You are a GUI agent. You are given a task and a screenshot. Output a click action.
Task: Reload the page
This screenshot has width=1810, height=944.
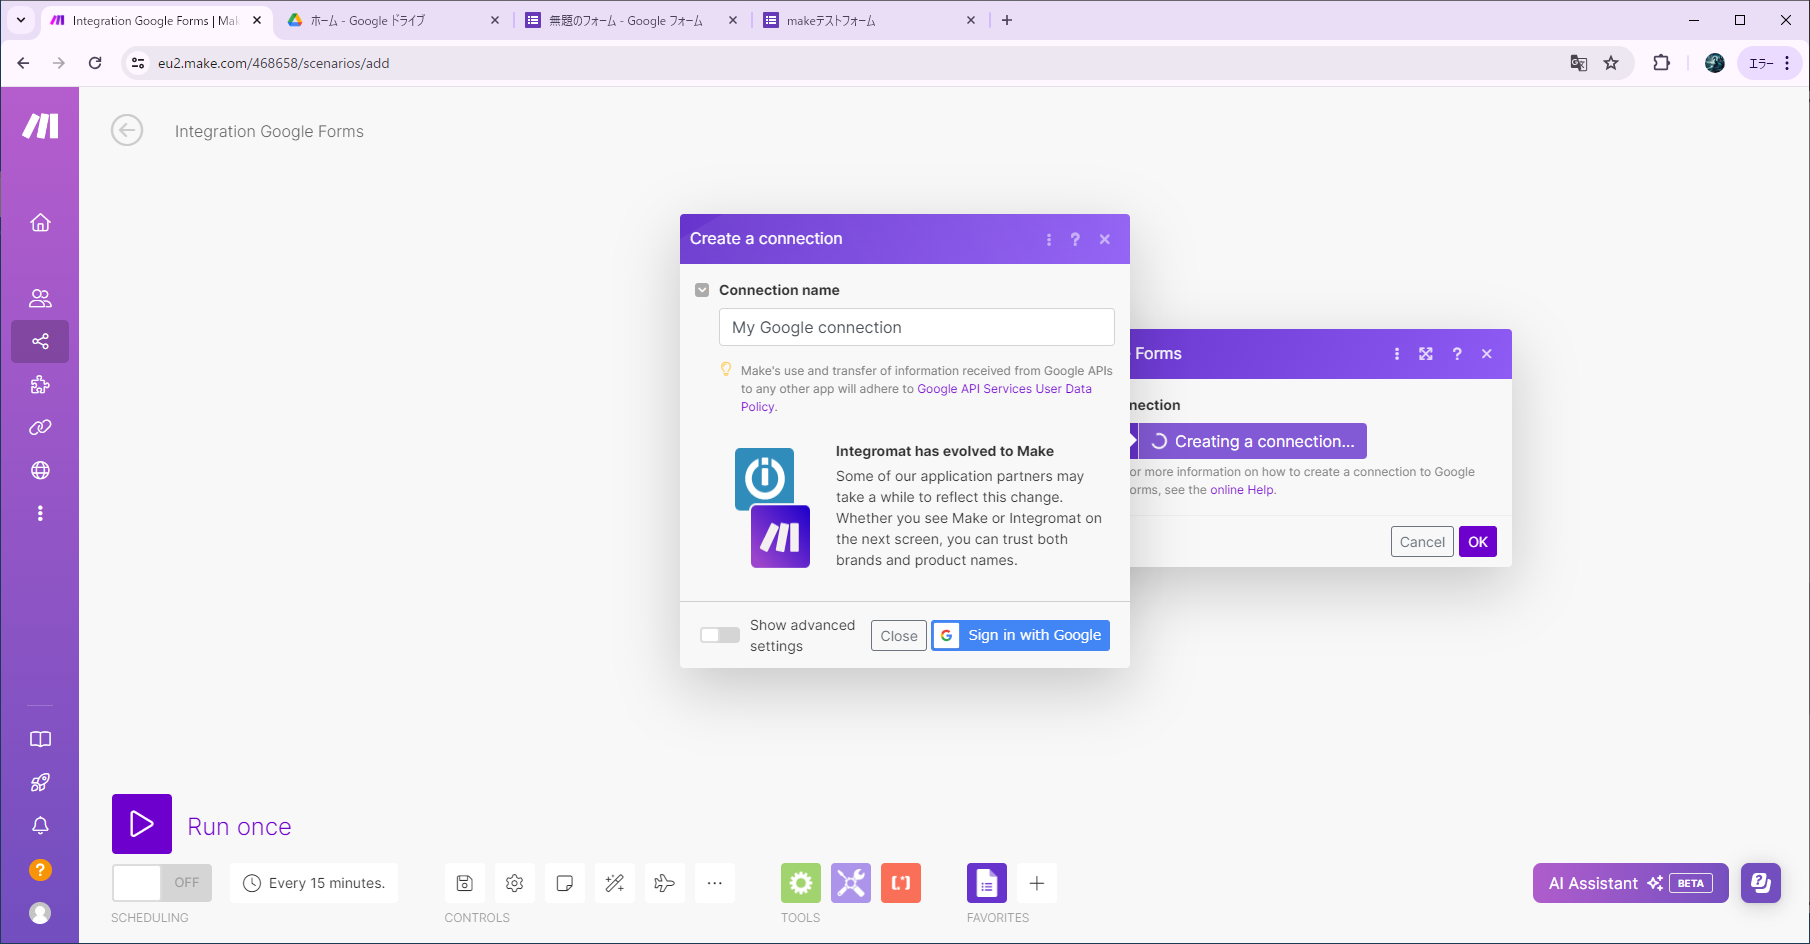click(95, 63)
